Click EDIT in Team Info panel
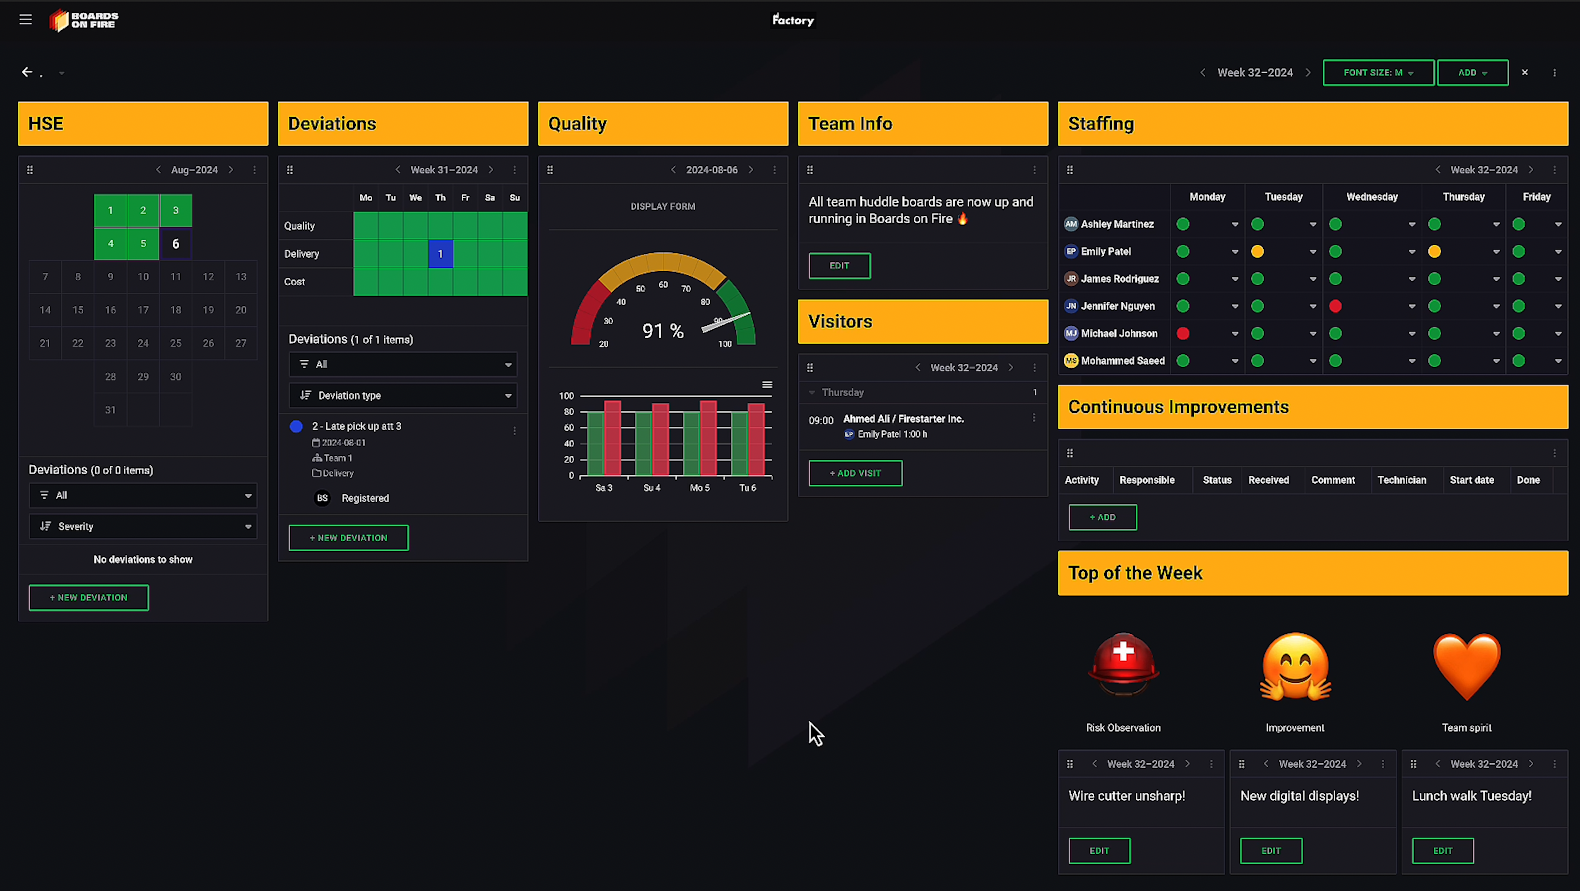The image size is (1580, 891). [x=840, y=266]
